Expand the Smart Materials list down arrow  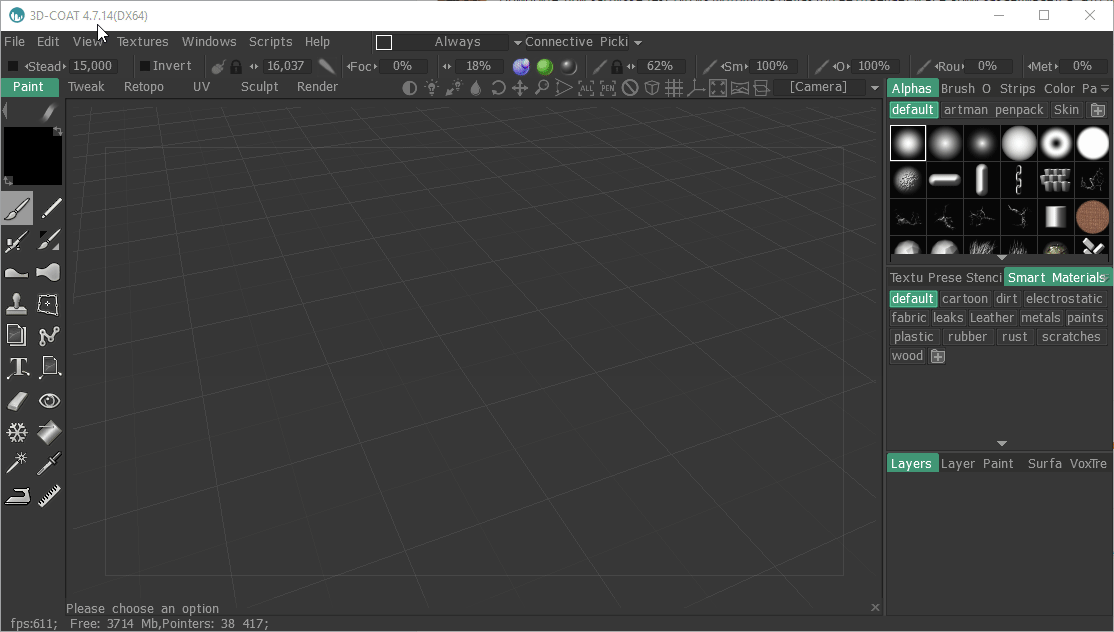pyautogui.click(x=1002, y=443)
